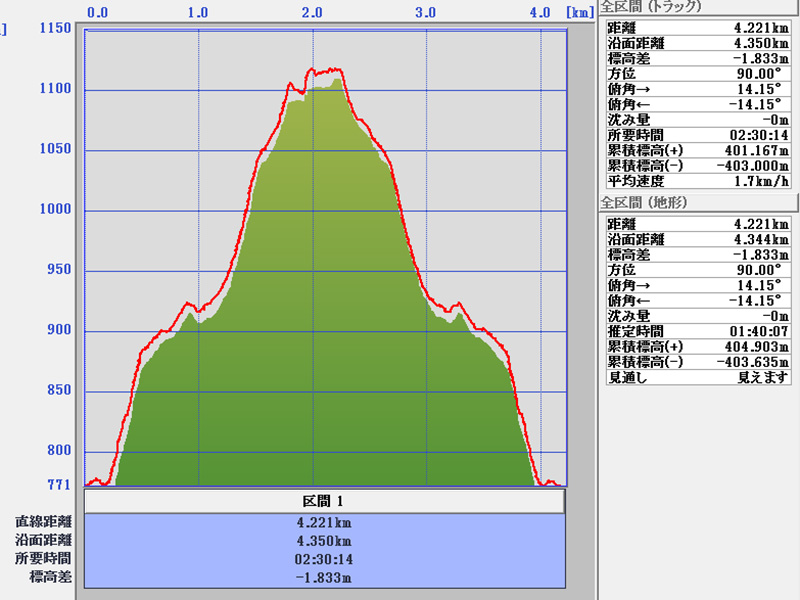
Task: Click the terrain 累積標高(+) value 404.903m
Action: (749, 346)
